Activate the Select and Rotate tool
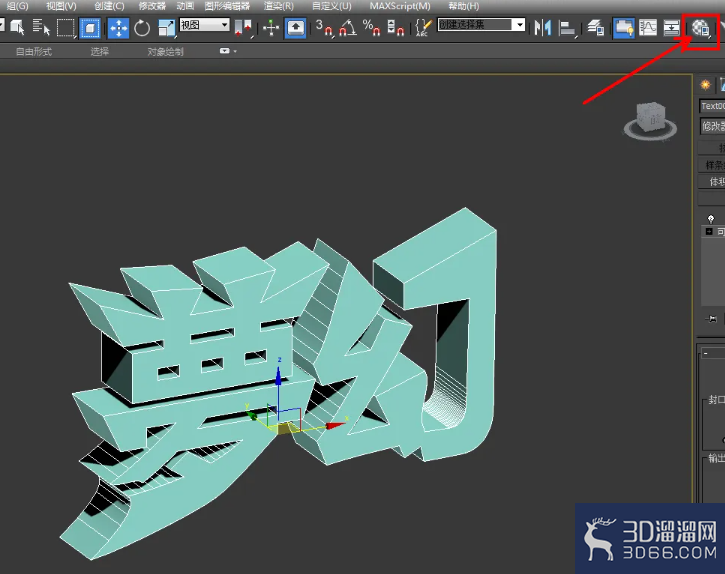This screenshot has width=725, height=574. pos(142,28)
